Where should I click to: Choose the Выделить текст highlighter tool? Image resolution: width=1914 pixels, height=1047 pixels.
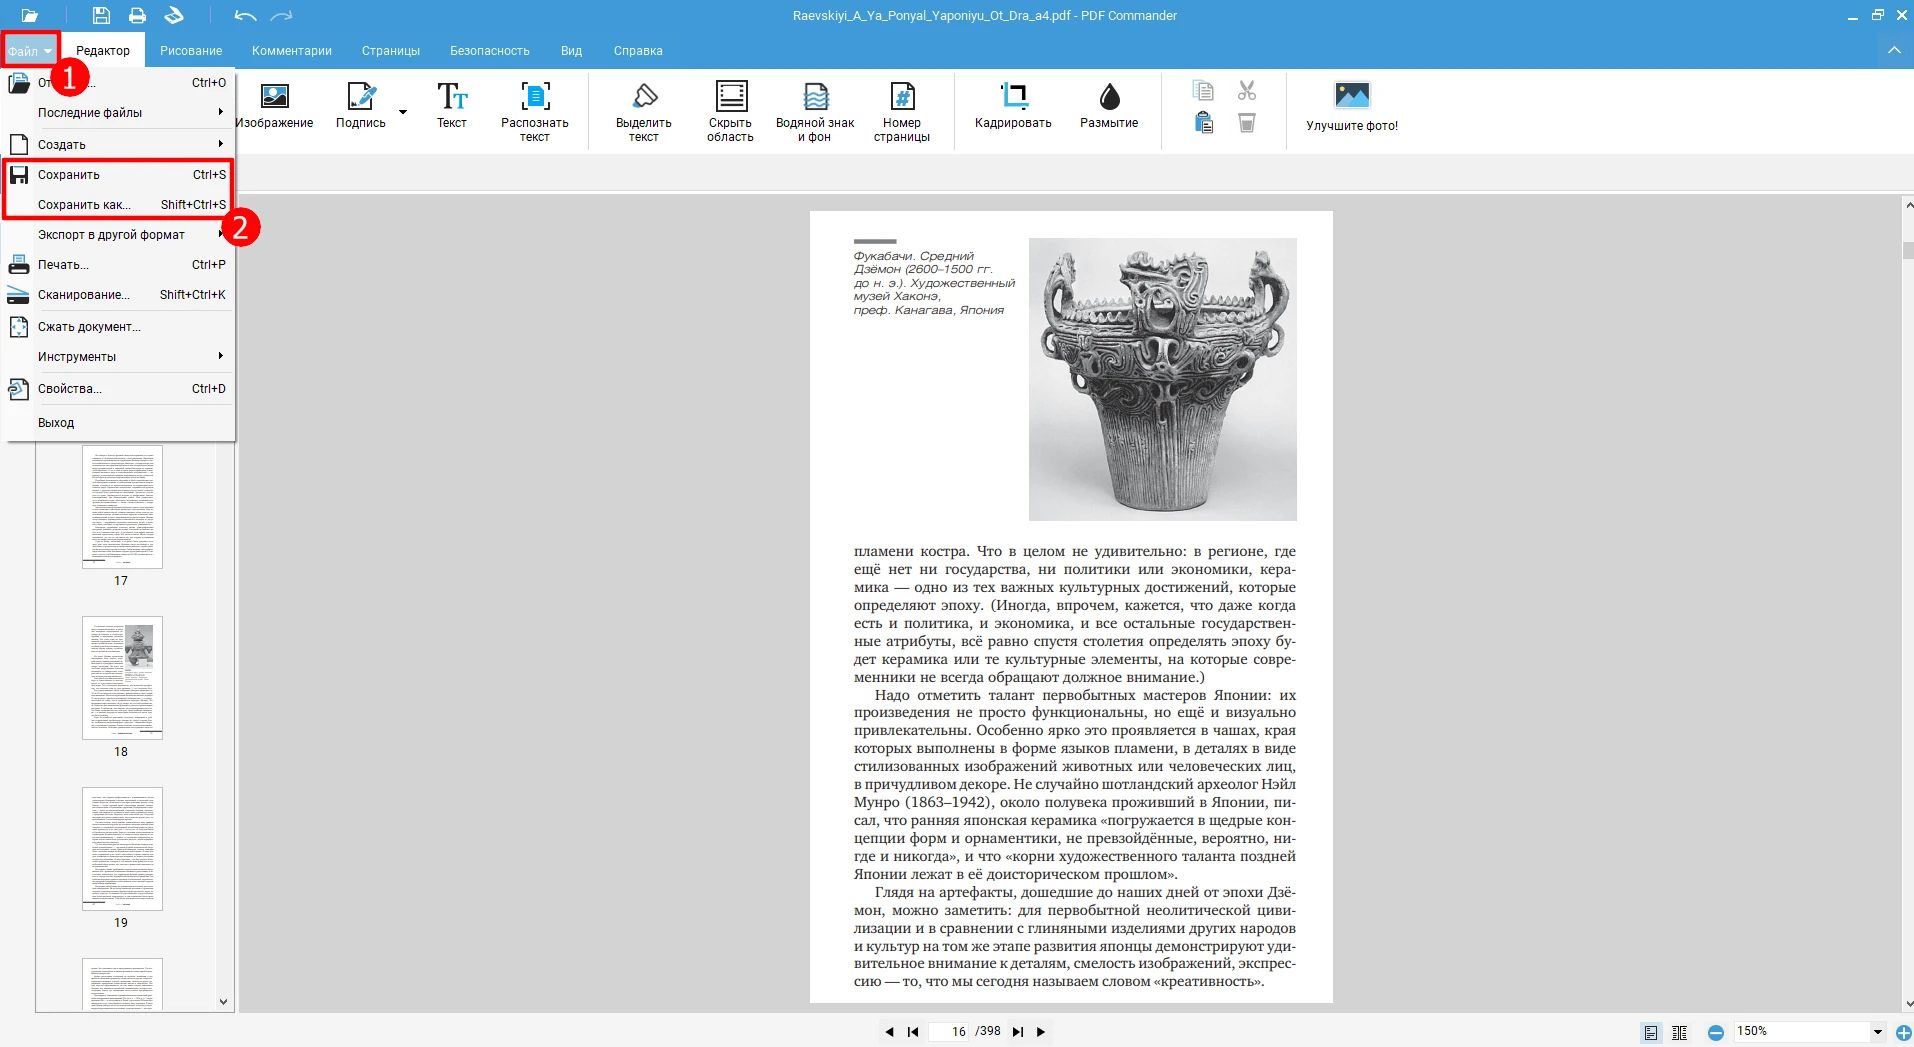tap(644, 111)
